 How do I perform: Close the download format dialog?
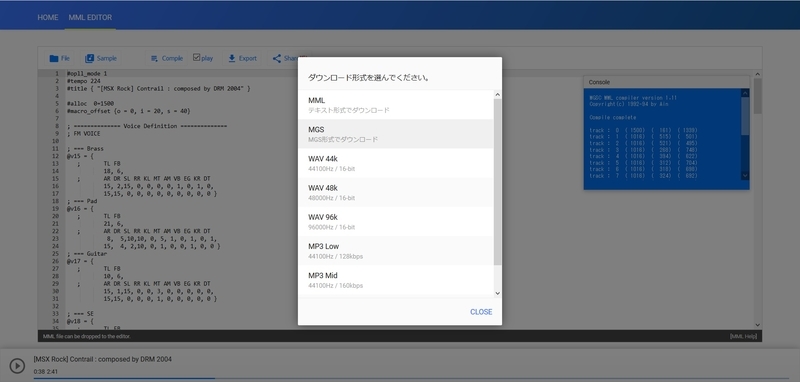(481, 312)
